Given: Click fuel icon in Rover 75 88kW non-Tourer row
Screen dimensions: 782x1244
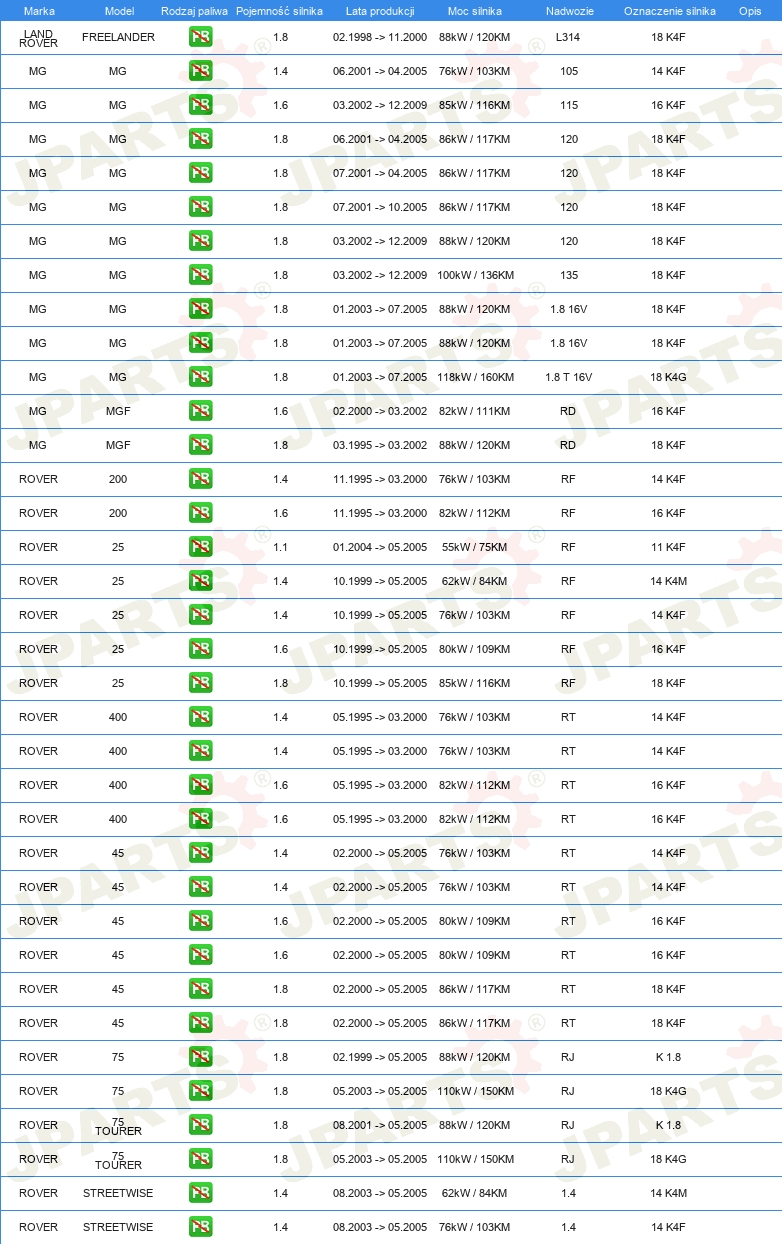Looking at the screenshot, I should click(200, 1057).
